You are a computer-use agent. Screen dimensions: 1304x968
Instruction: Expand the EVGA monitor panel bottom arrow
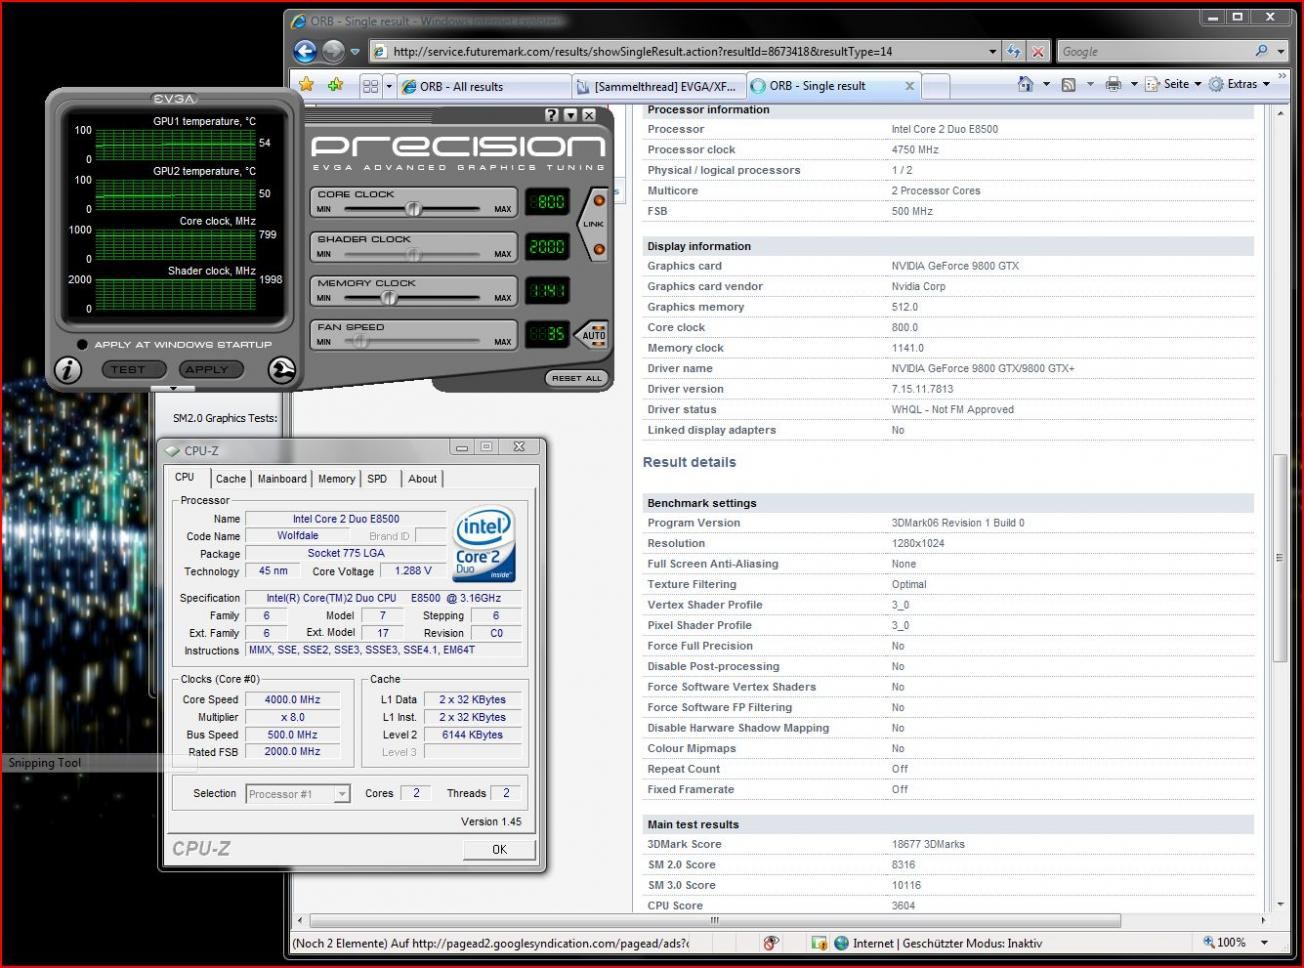[174, 389]
